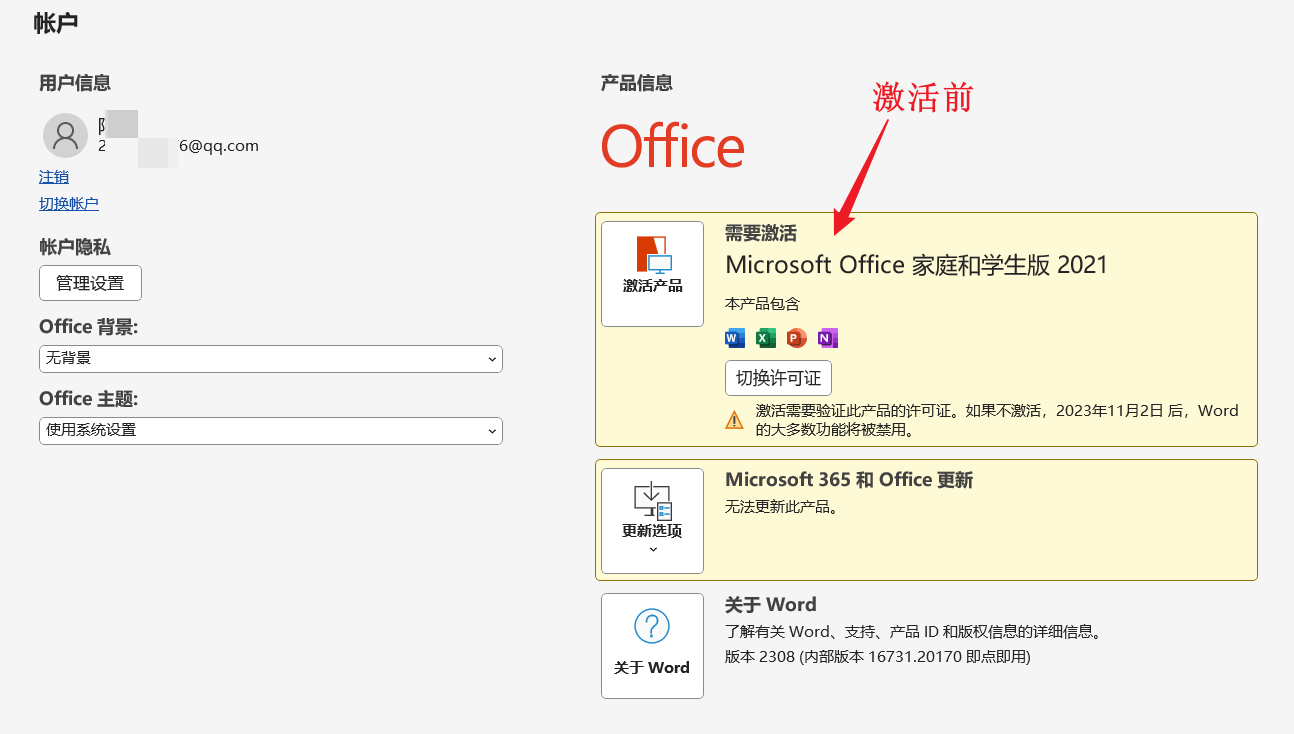Click the 激活产品 activate product button
The width and height of the screenshot is (1294, 734).
[x=652, y=273]
